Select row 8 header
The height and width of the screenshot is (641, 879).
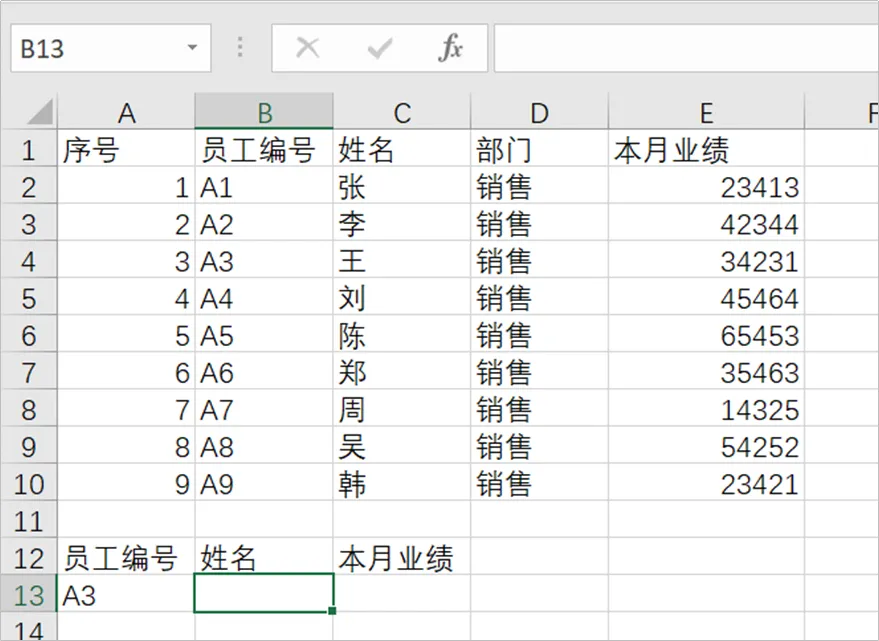click(x=29, y=408)
